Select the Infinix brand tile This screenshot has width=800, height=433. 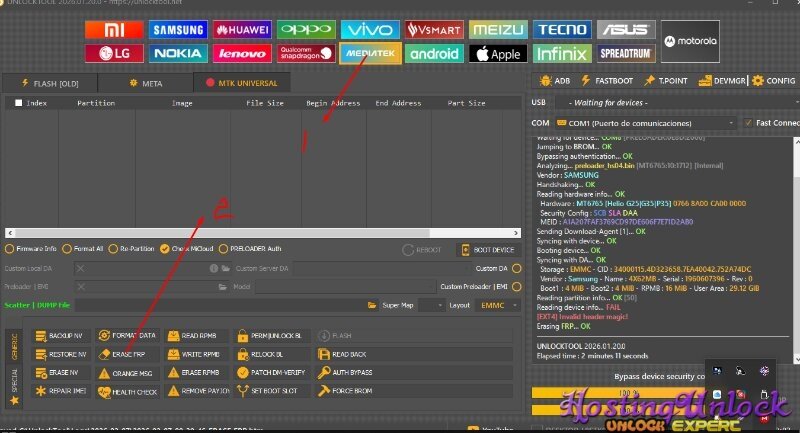click(562, 54)
